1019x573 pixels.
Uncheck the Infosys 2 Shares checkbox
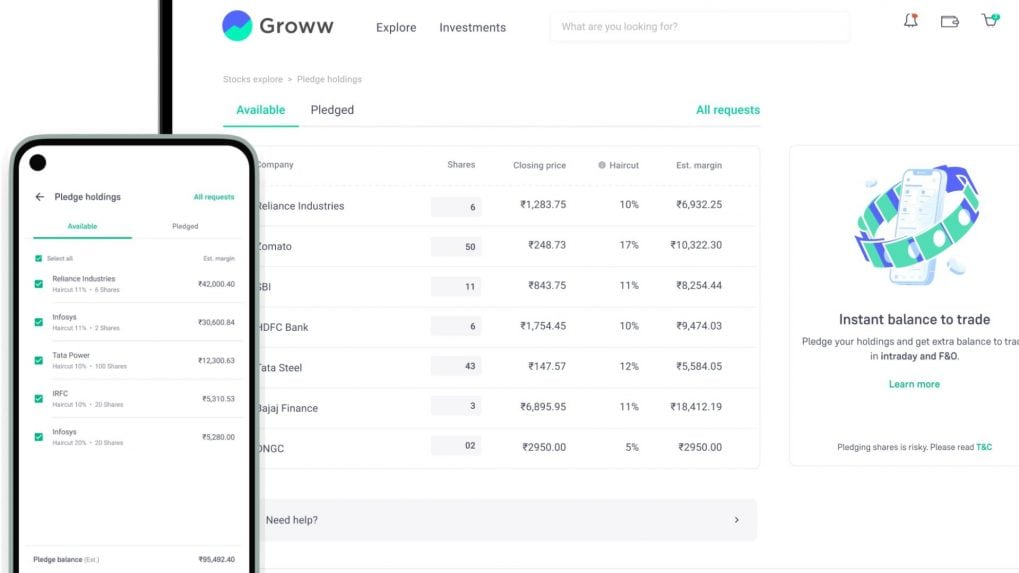38,322
